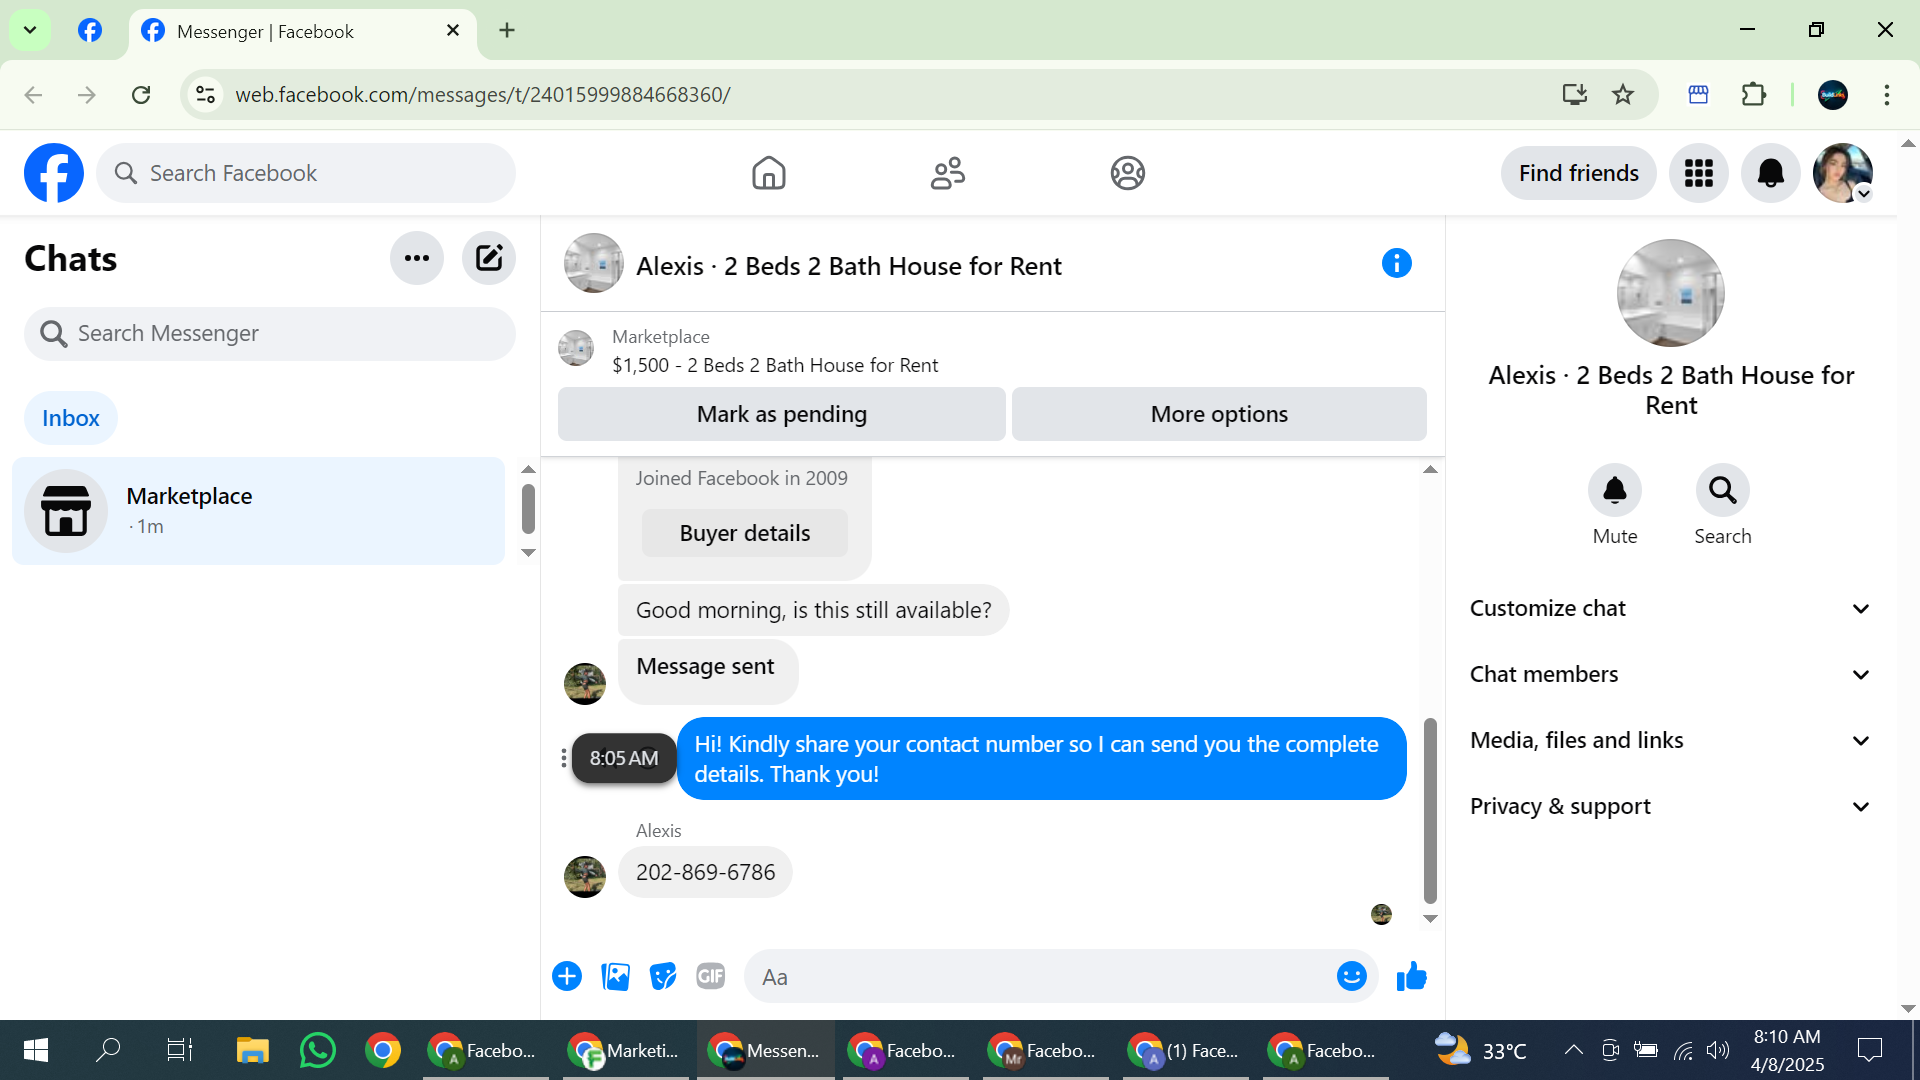Viewport: 1920px width, 1080px height.
Task: Click Mark as pending button
Action: pos(781,414)
